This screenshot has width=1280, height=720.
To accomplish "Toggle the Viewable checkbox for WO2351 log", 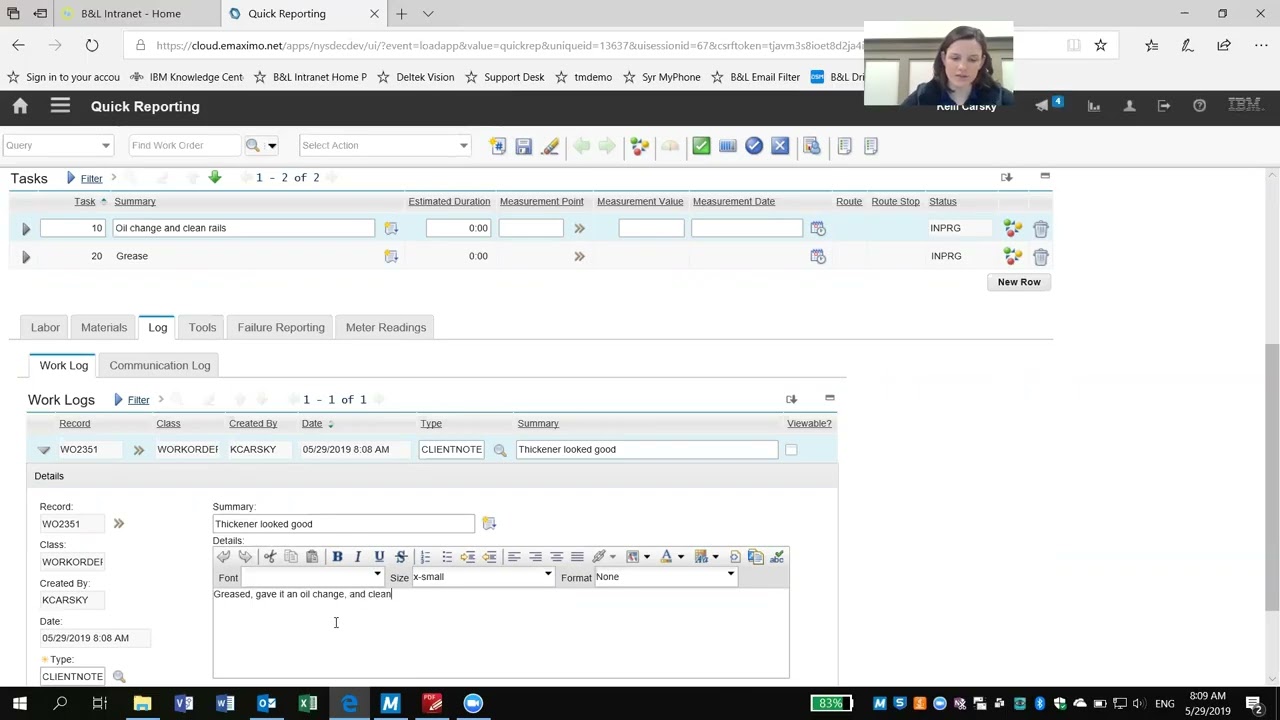I will [x=791, y=450].
